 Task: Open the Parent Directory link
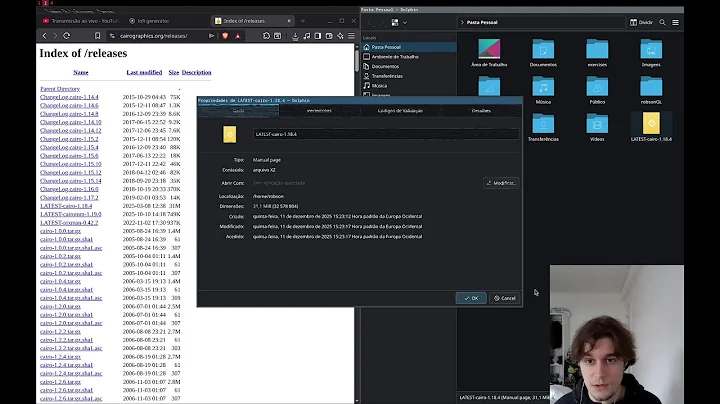[x=60, y=89]
